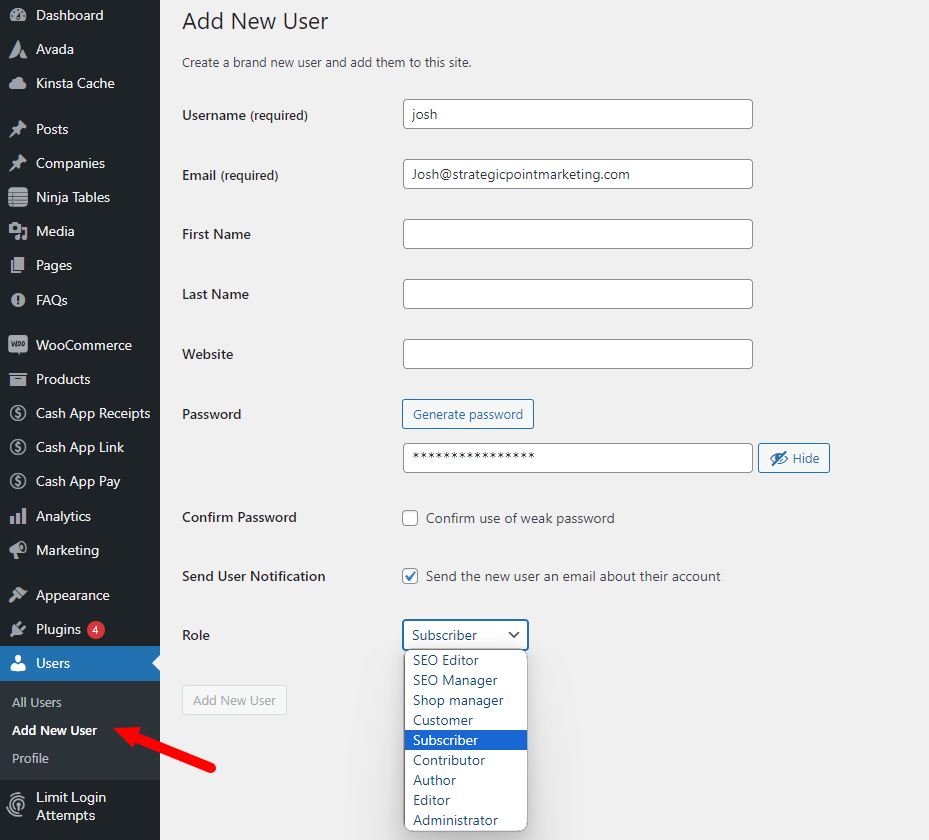
Task: Click the Generate password button
Action: pos(468,414)
